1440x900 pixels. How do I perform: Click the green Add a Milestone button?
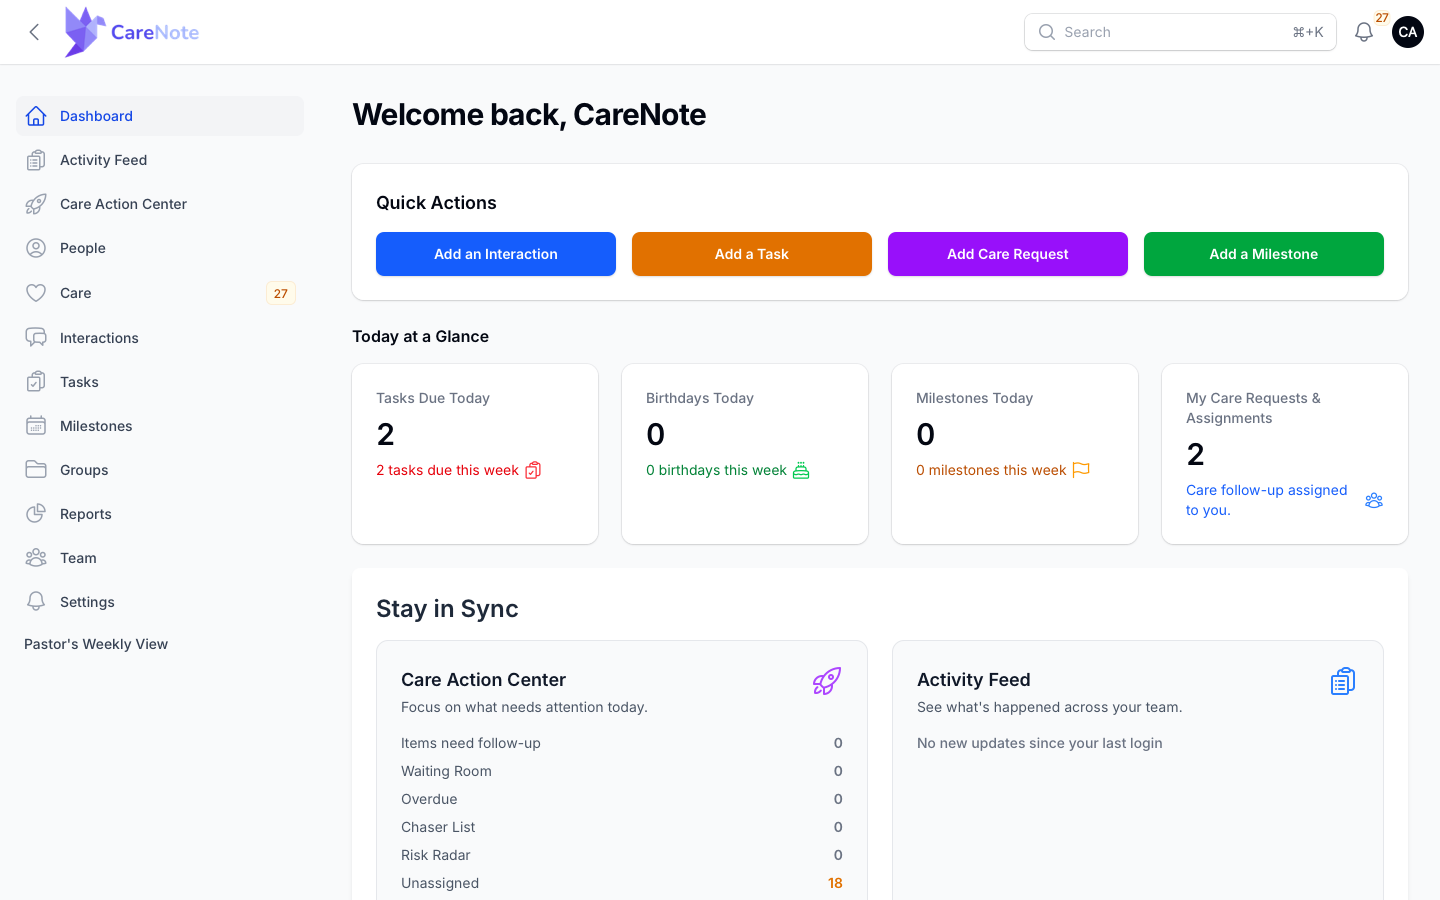click(x=1264, y=254)
